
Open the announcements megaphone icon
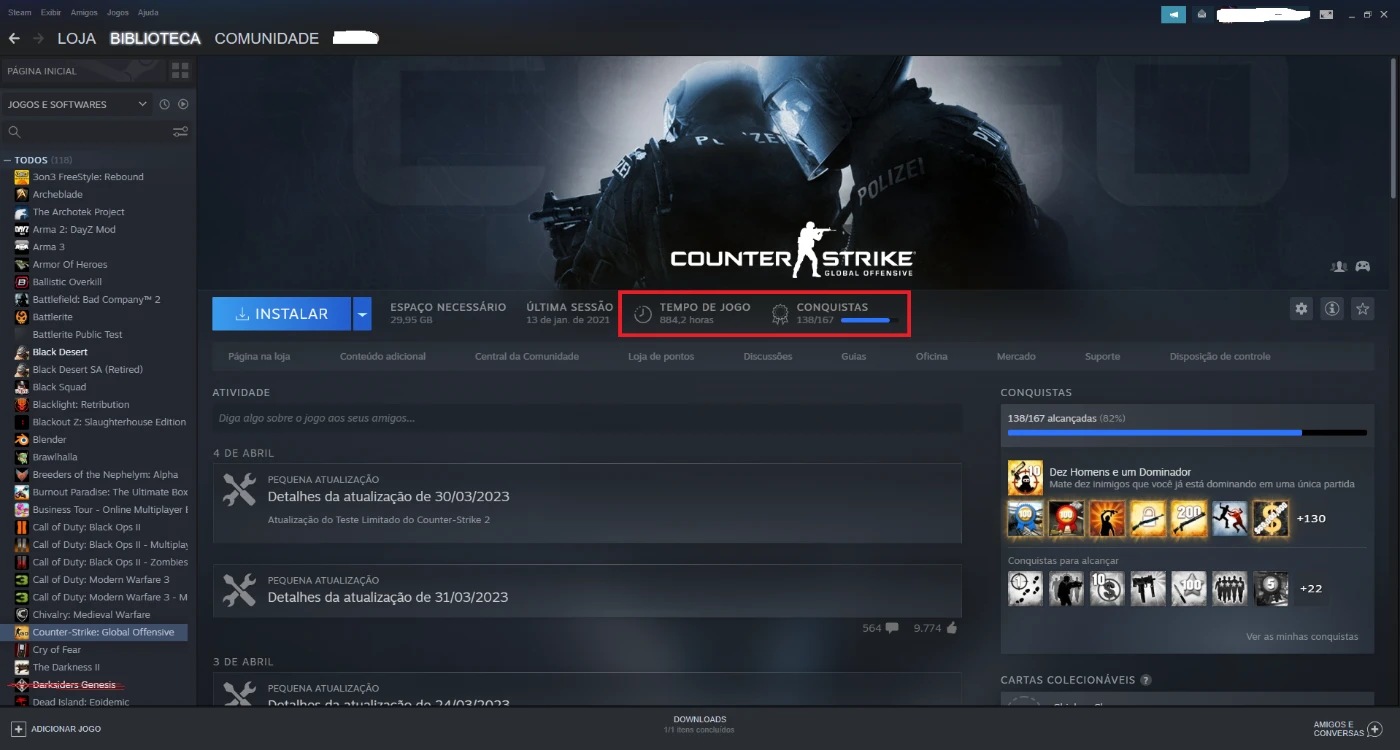pyautogui.click(x=1173, y=14)
